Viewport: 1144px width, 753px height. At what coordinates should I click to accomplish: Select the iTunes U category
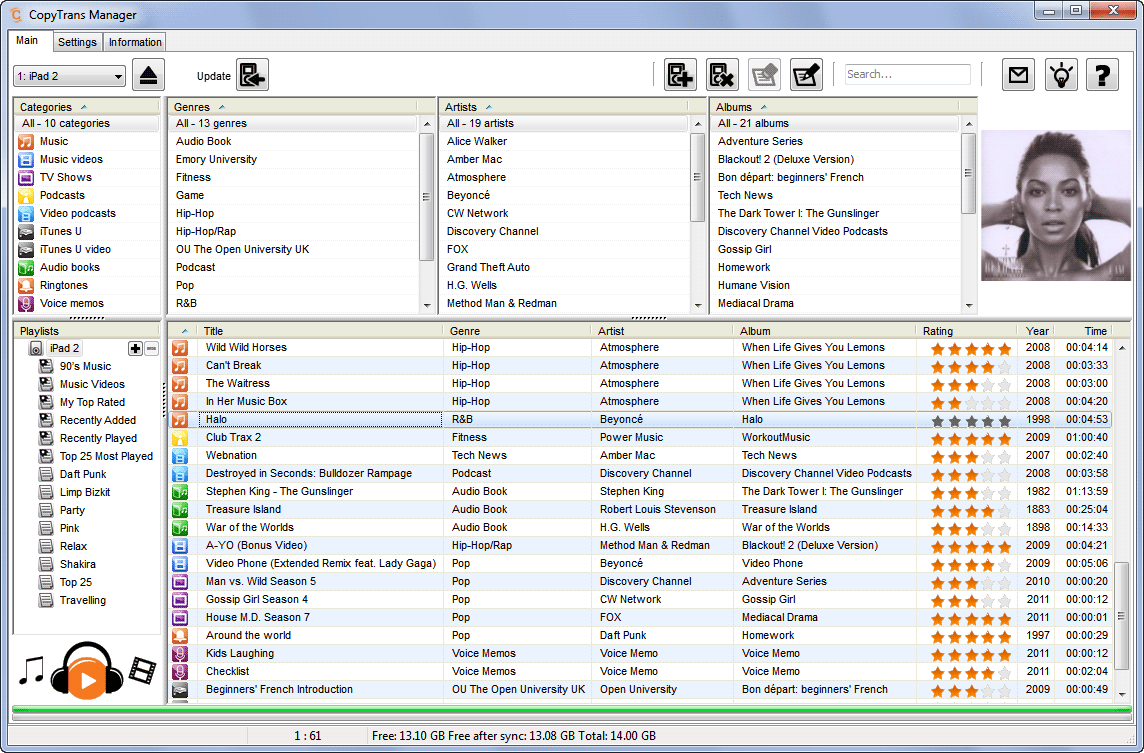tap(87, 231)
